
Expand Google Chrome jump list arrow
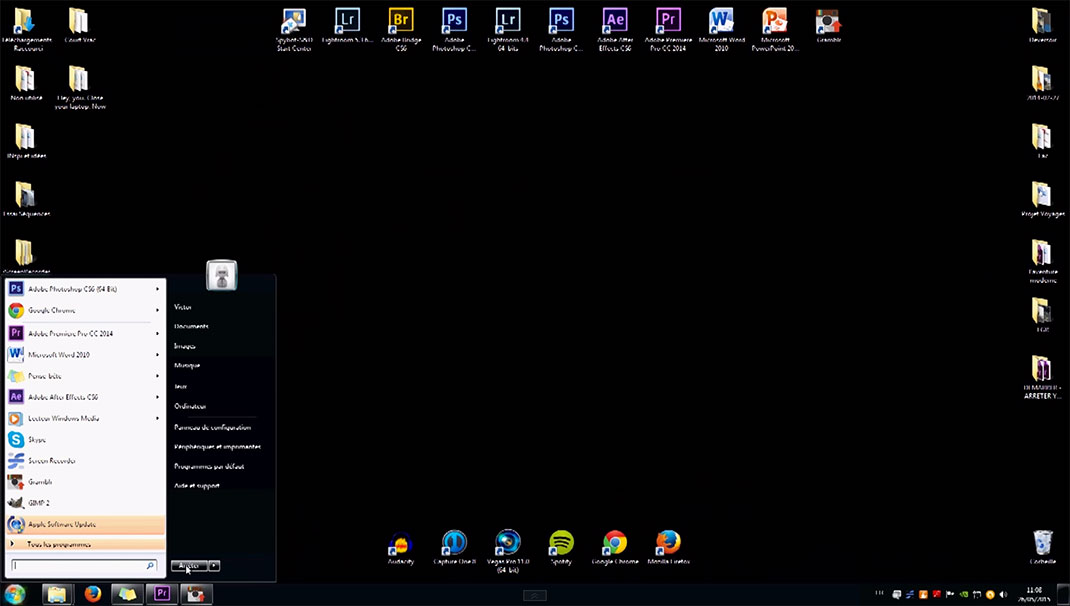click(x=158, y=310)
